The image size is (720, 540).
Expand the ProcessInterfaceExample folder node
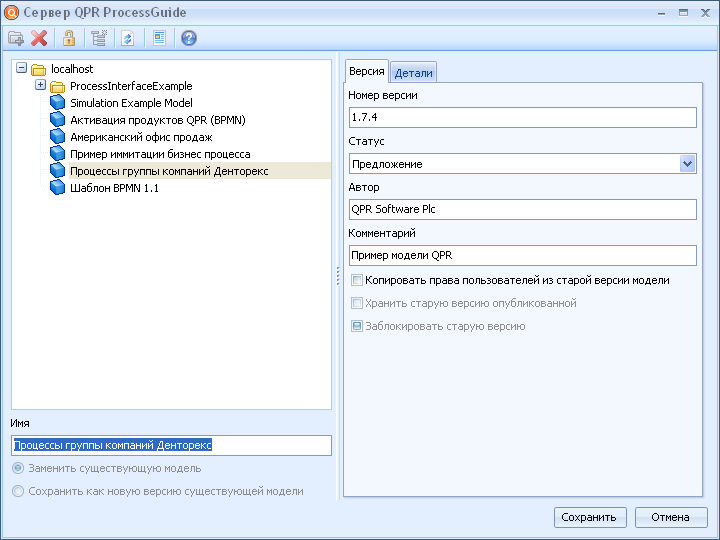click(40, 85)
